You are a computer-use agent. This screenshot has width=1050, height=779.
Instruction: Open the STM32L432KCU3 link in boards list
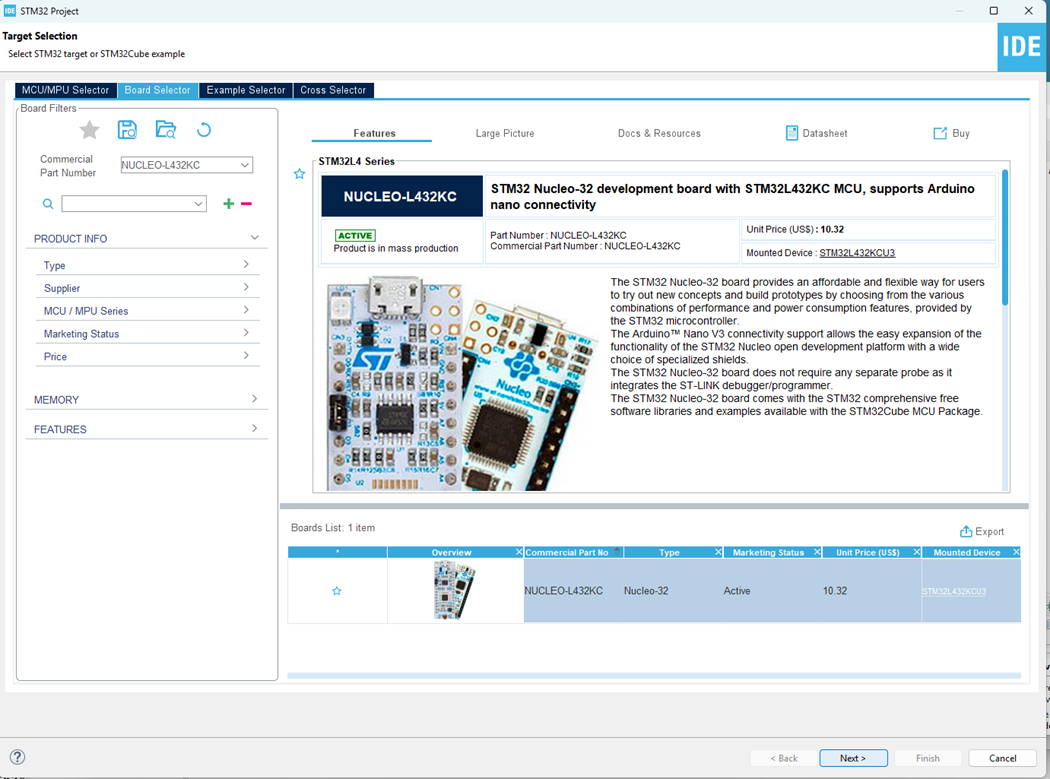[x=954, y=591]
